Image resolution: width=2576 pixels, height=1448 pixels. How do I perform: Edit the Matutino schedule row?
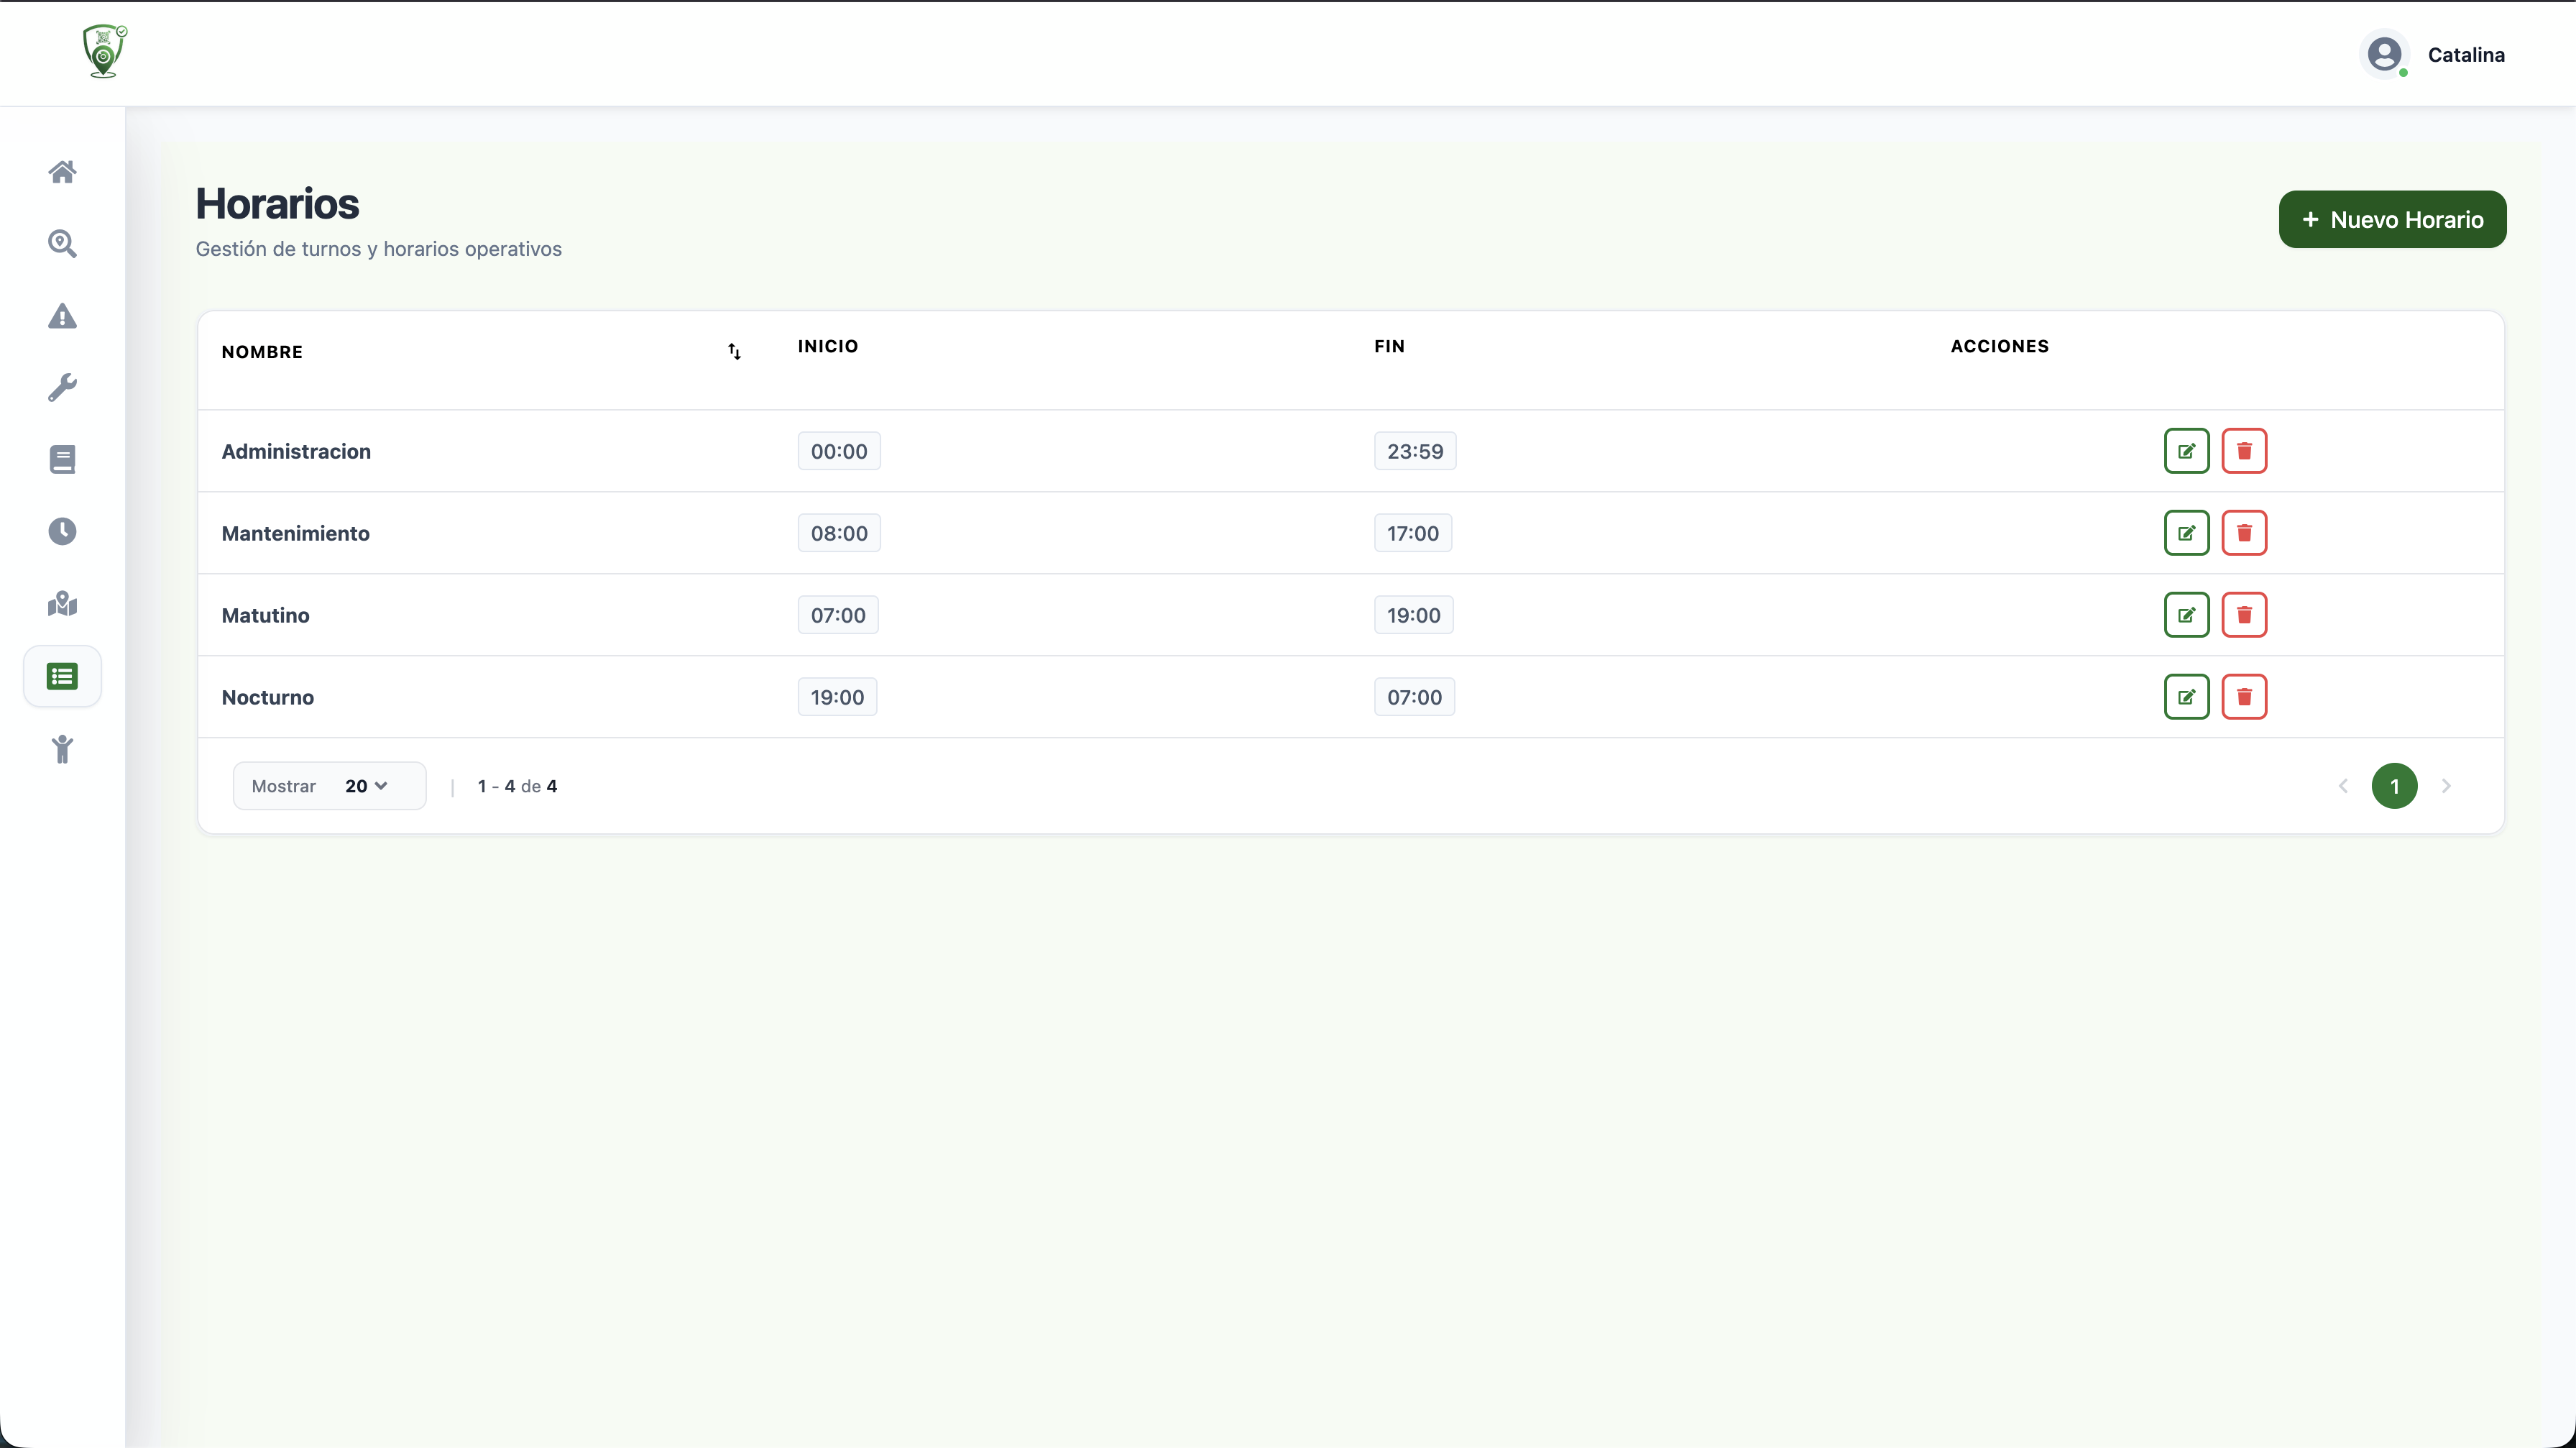click(2186, 615)
